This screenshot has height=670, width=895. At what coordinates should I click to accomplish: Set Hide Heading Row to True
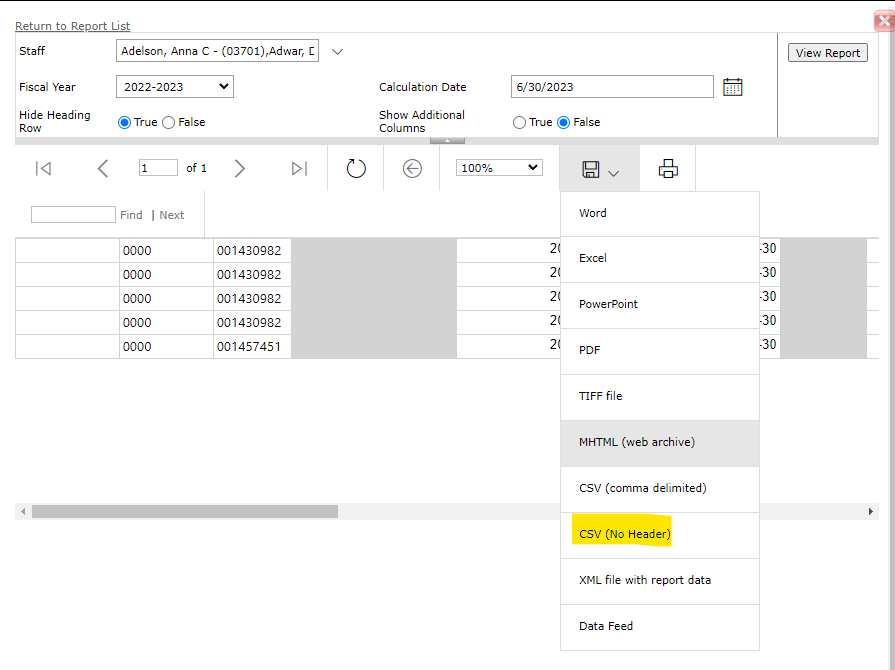[x=125, y=122]
